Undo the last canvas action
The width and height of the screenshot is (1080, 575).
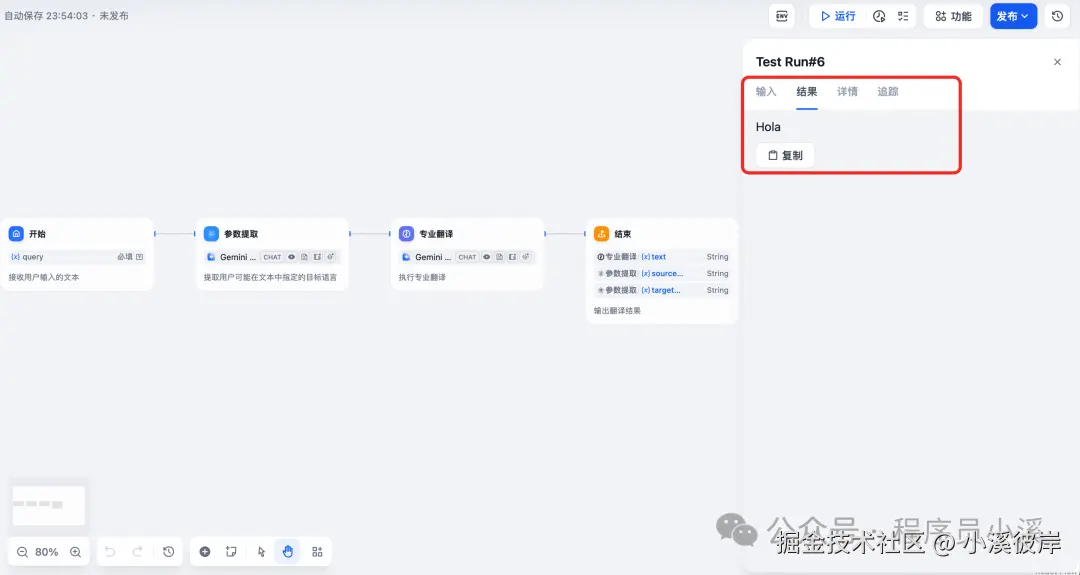(x=110, y=552)
